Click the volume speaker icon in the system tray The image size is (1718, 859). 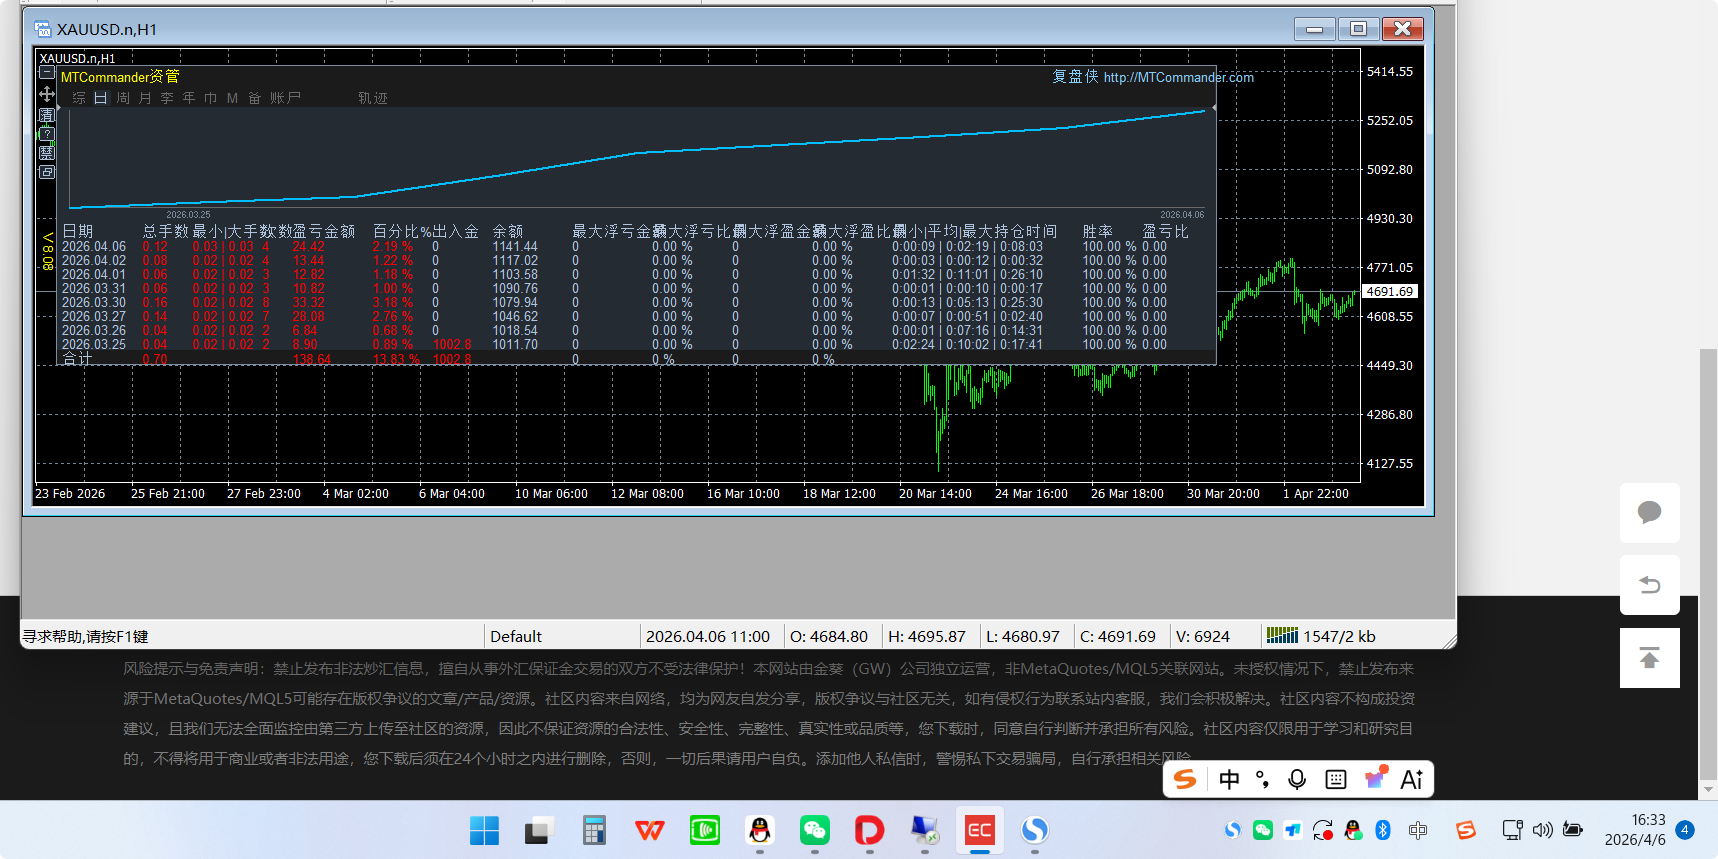pyautogui.click(x=1543, y=830)
